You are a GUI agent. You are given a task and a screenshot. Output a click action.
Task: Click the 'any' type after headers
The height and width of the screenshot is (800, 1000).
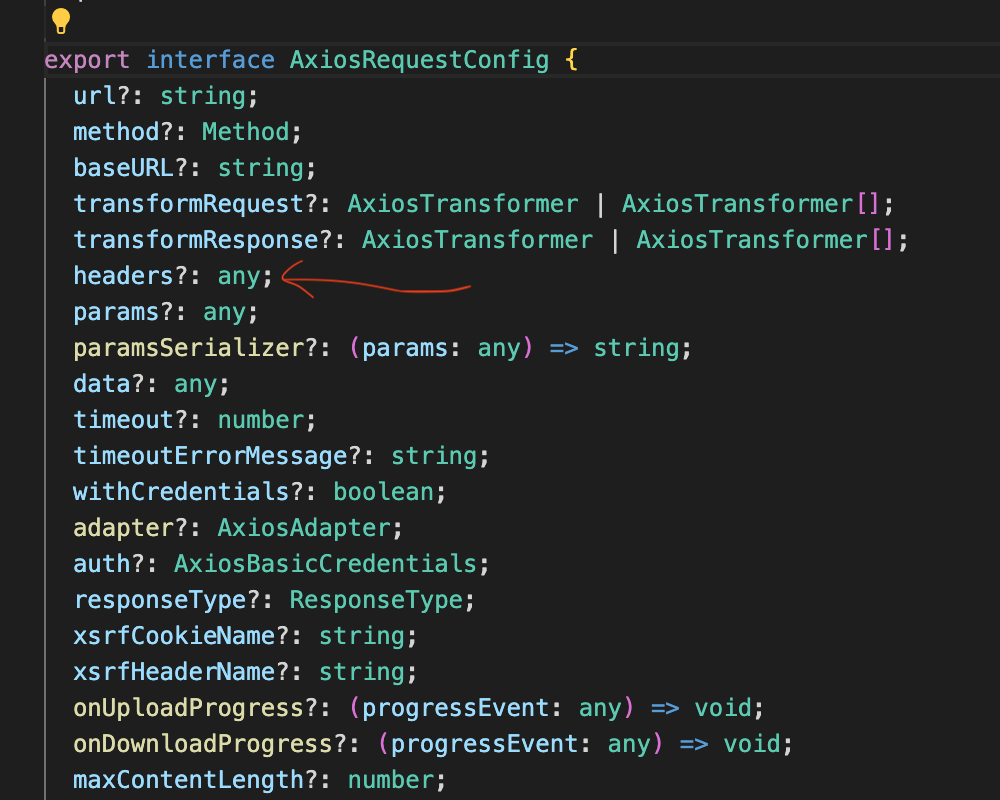[239, 276]
